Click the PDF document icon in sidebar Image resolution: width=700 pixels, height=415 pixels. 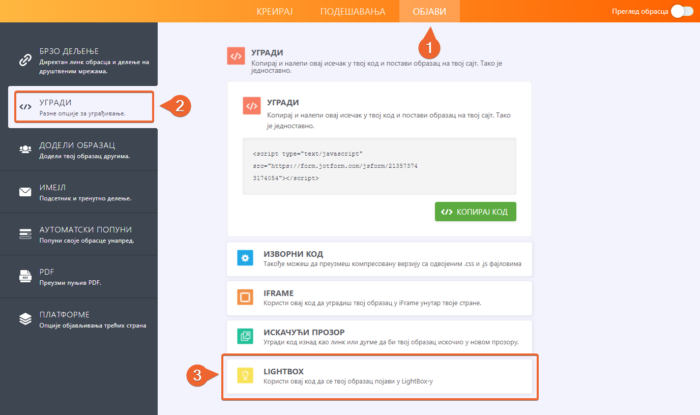pos(25,276)
